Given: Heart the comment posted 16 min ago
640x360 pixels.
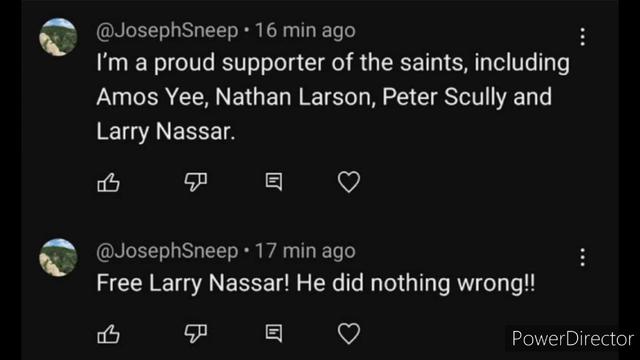Looking at the screenshot, I should tap(349, 182).
